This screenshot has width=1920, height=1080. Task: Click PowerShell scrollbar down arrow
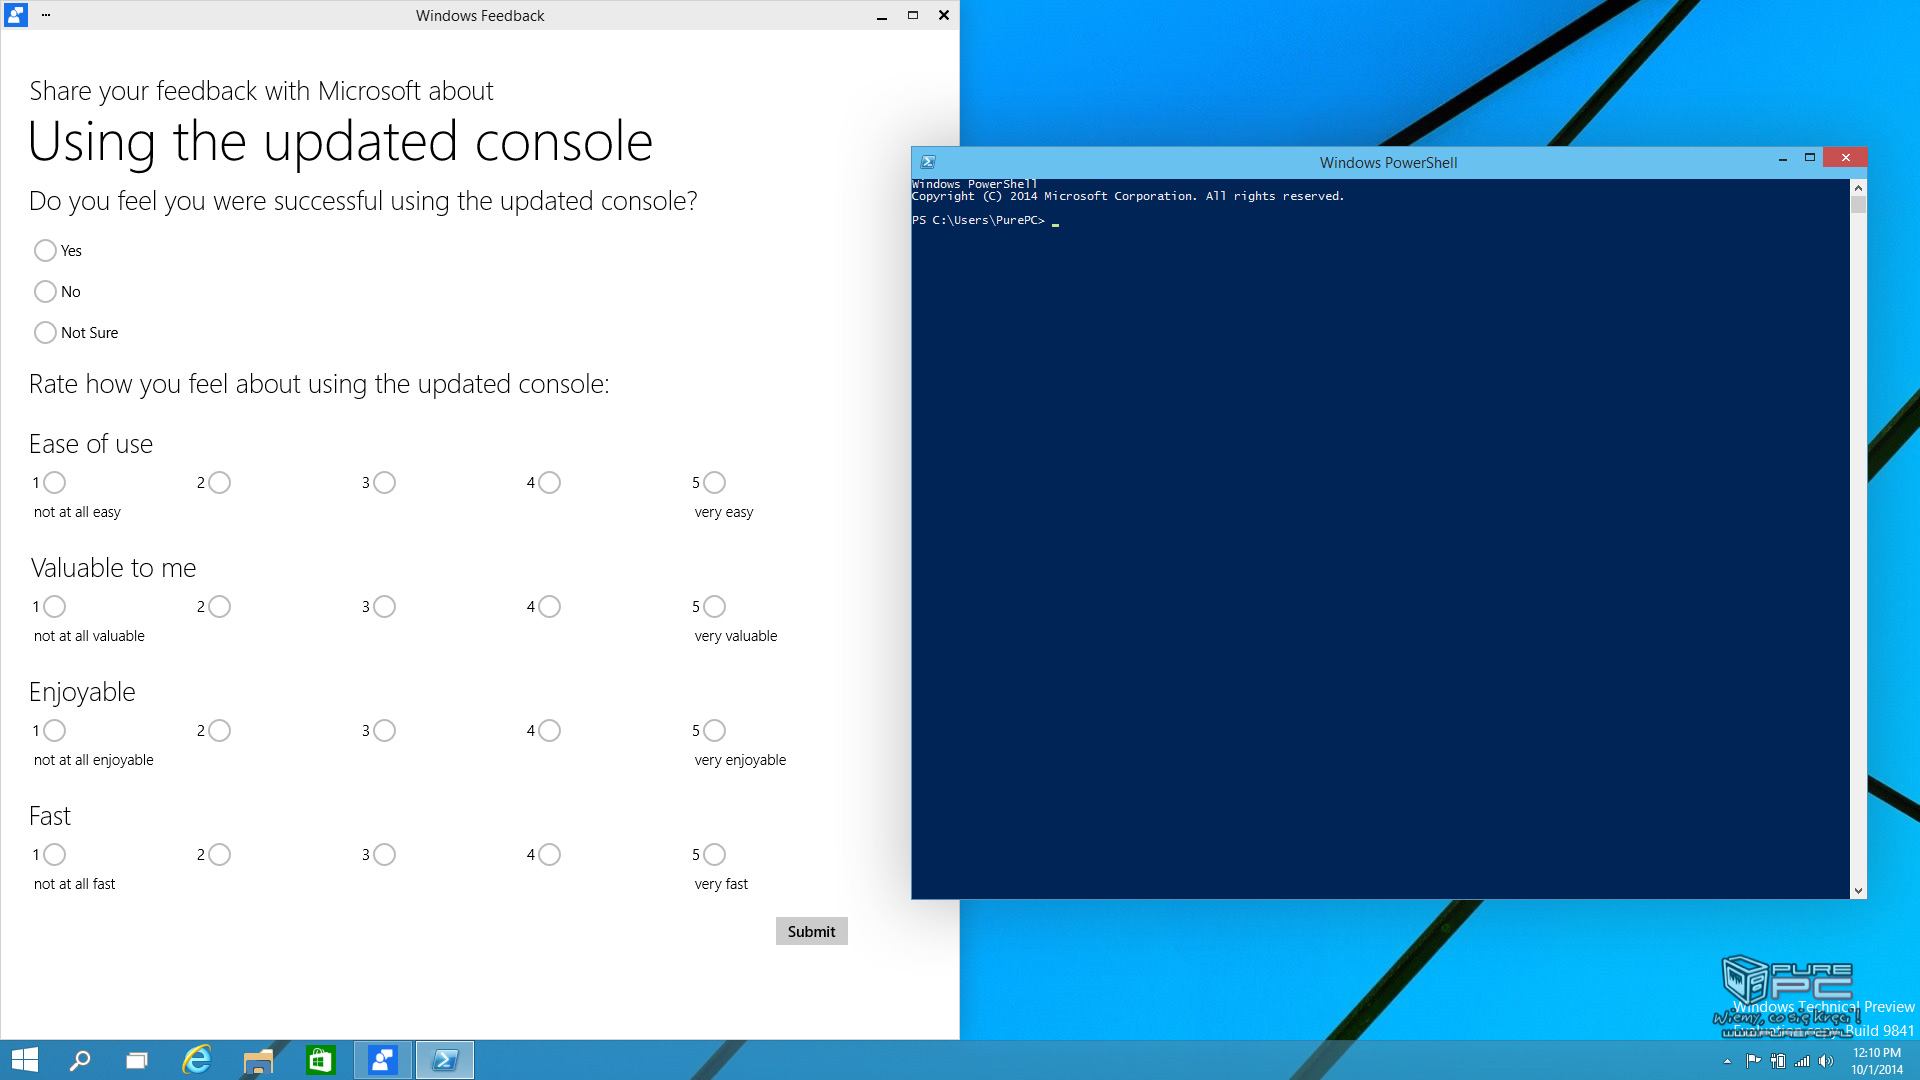[x=1858, y=890]
